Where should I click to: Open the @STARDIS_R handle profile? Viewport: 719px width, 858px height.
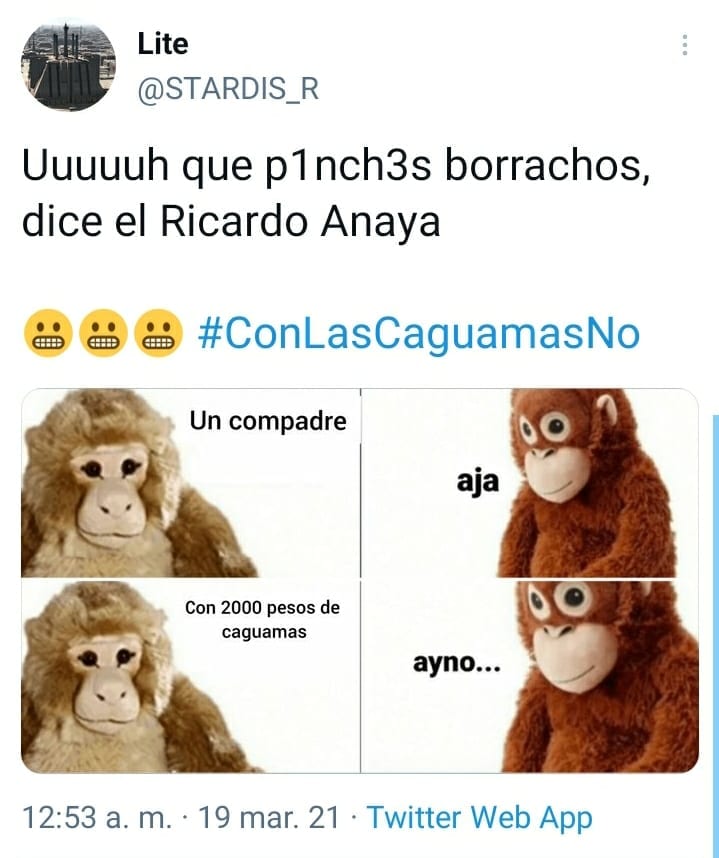[228, 89]
